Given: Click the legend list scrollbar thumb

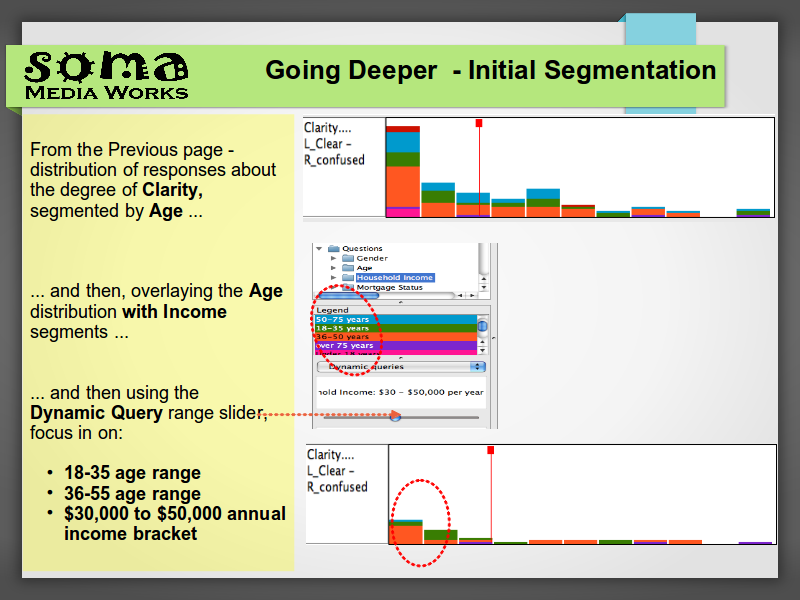Looking at the screenshot, I should click(482, 326).
